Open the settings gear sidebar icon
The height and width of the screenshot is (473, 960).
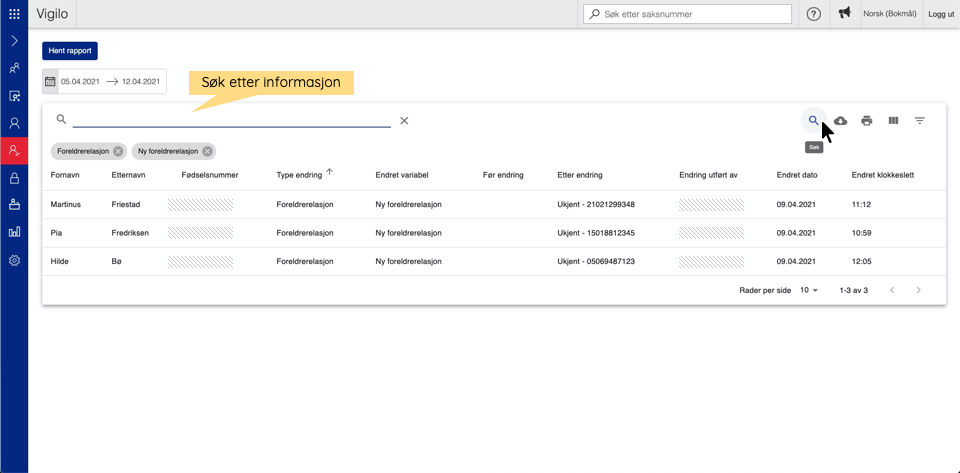pyautogui.click(x=14, y=261)
